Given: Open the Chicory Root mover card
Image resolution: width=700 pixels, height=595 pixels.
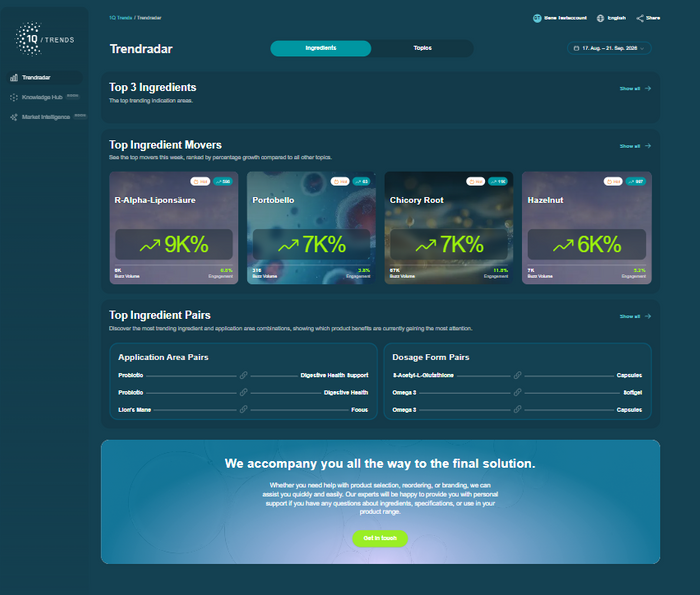Looking at the screenshot, I should click(x=449, y=228).
